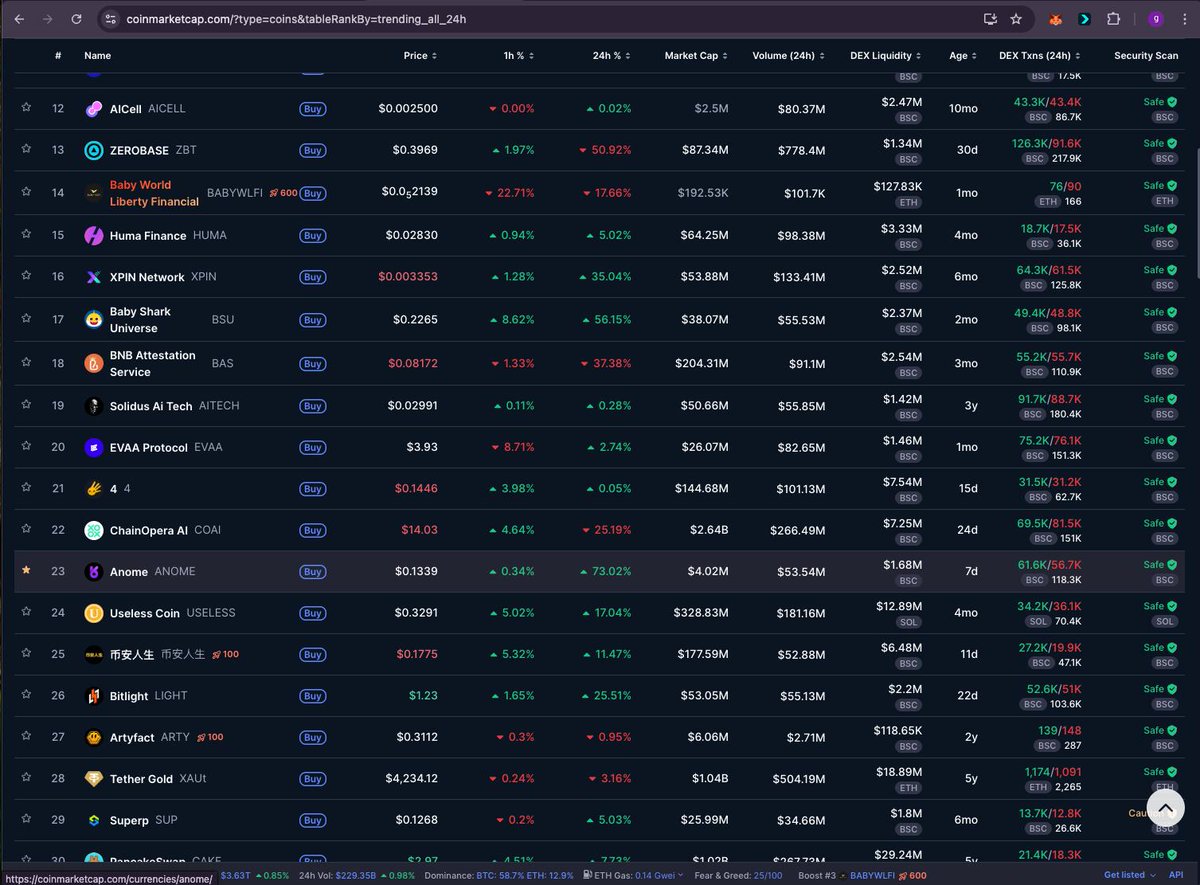
Task: Open the purple profile avatar in Chrome
Action: coord(1156,19)
